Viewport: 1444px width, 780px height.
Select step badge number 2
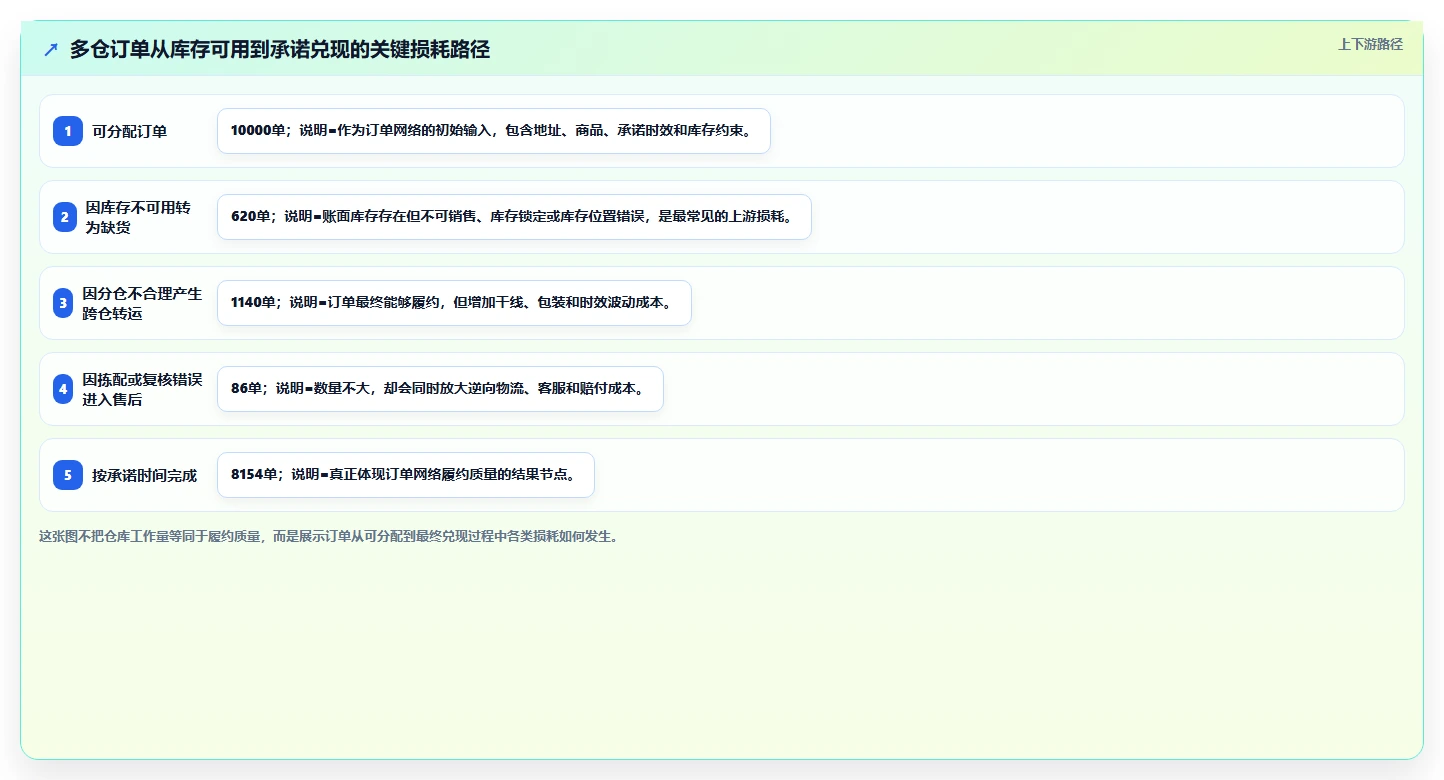[x=63, y=217]
